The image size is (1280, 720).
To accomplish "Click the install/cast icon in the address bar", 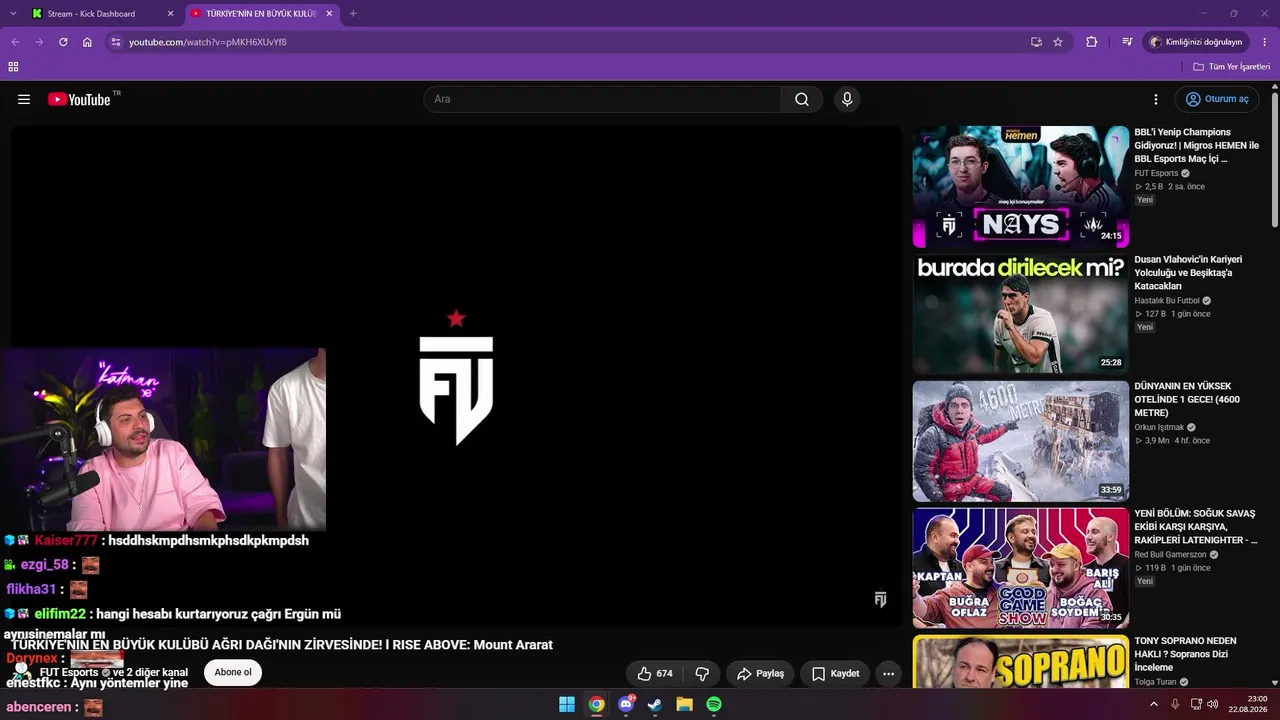I will click(1036, 42).
